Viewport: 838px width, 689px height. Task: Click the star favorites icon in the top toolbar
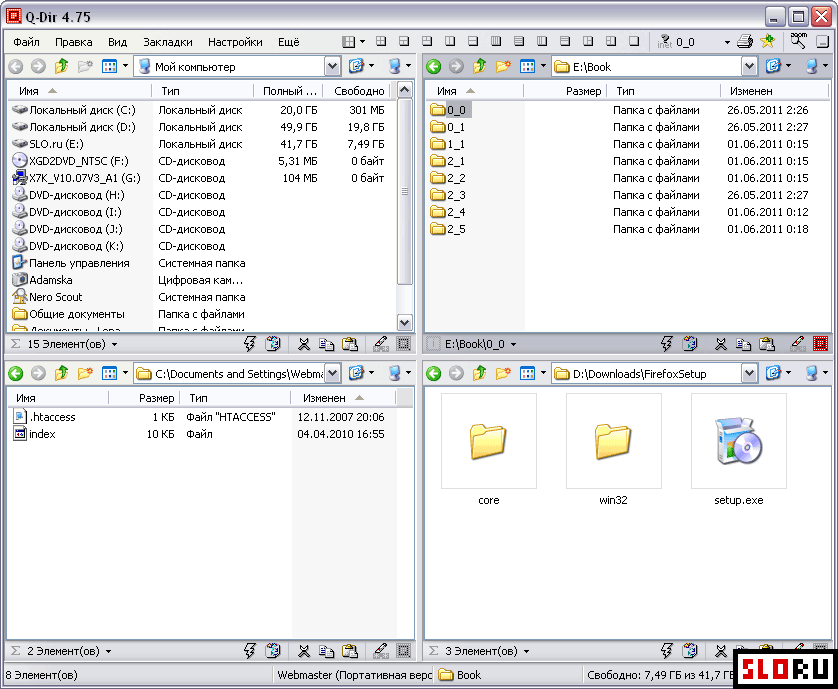pos(767,41)
